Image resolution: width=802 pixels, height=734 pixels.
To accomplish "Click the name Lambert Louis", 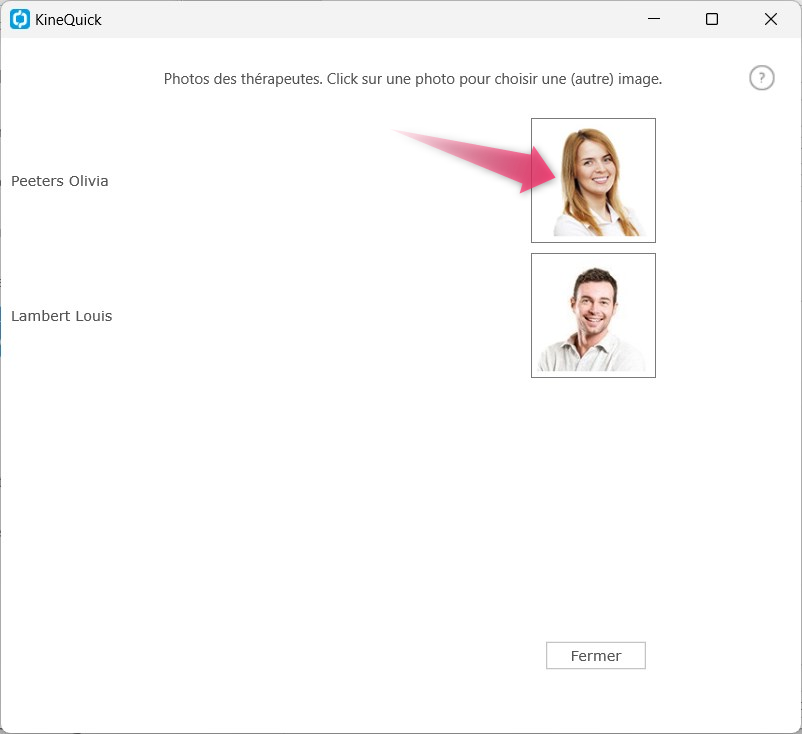I will (61, 316).
